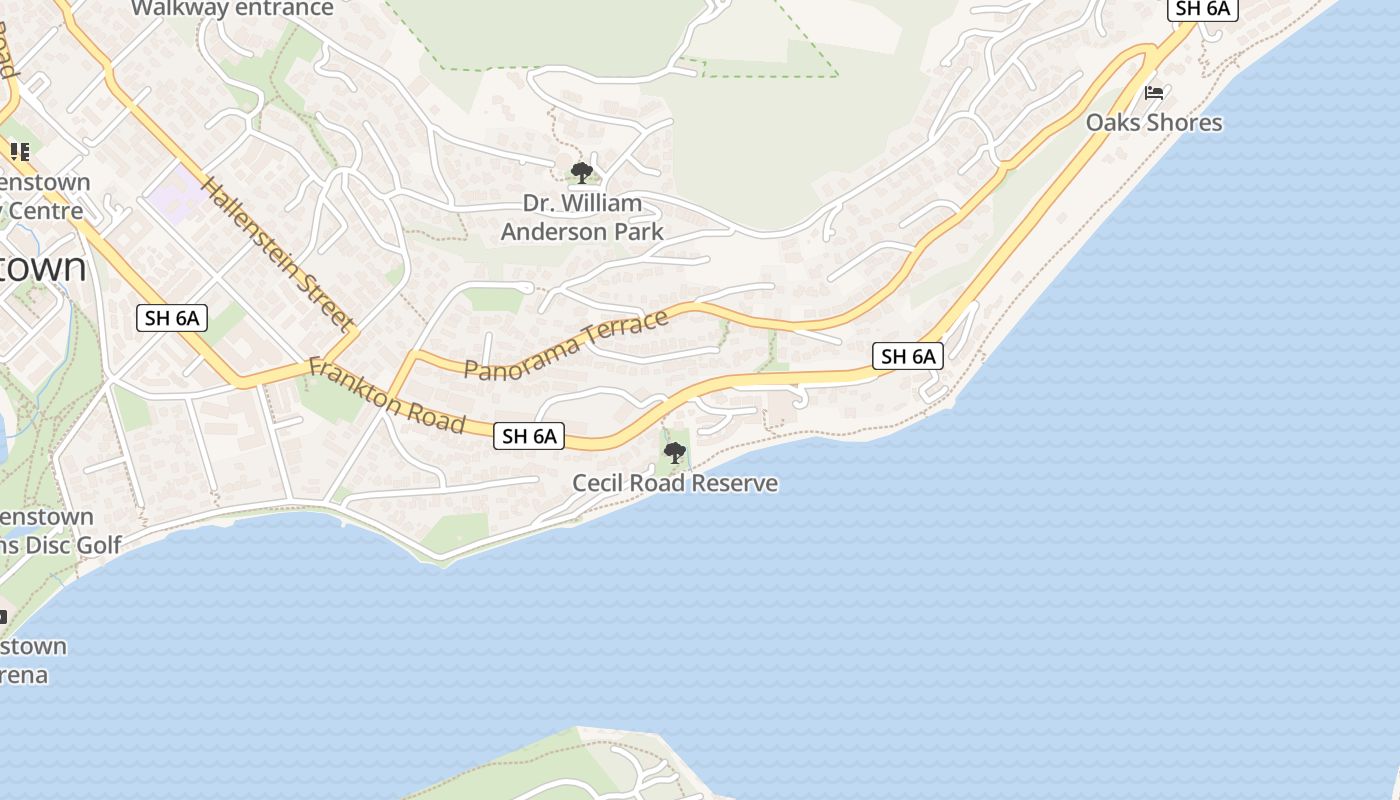Select the Oaks Shores hotel bed icon
The width and height of the screenshot is (1400, 800).
coord(1154,93)
